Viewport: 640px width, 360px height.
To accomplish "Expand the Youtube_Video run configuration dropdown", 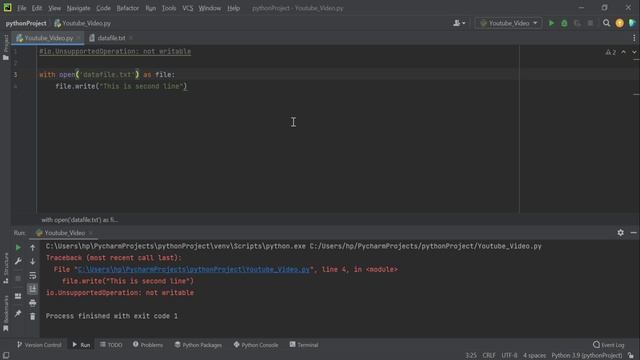I will (x=509, y=23).
